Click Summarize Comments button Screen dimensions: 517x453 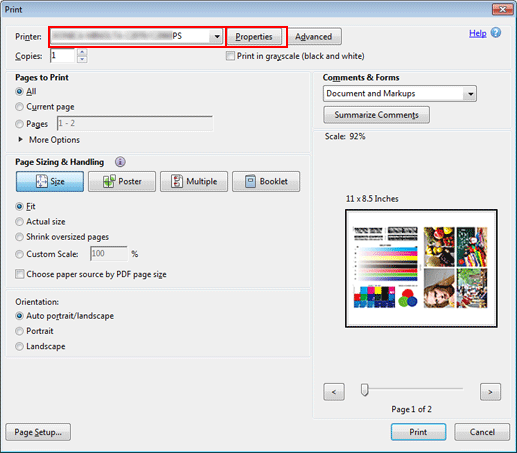[376, 115]
